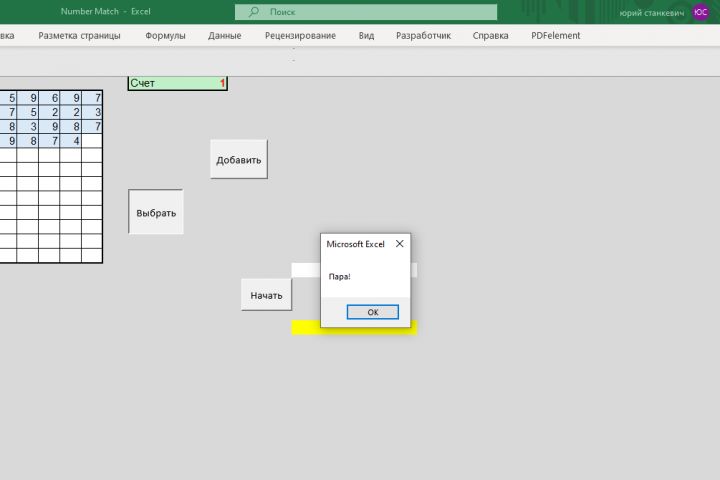The height and width of the screenshot is (480, 720).
Task: Click the Поиск search box
Action: coord(366,12)
